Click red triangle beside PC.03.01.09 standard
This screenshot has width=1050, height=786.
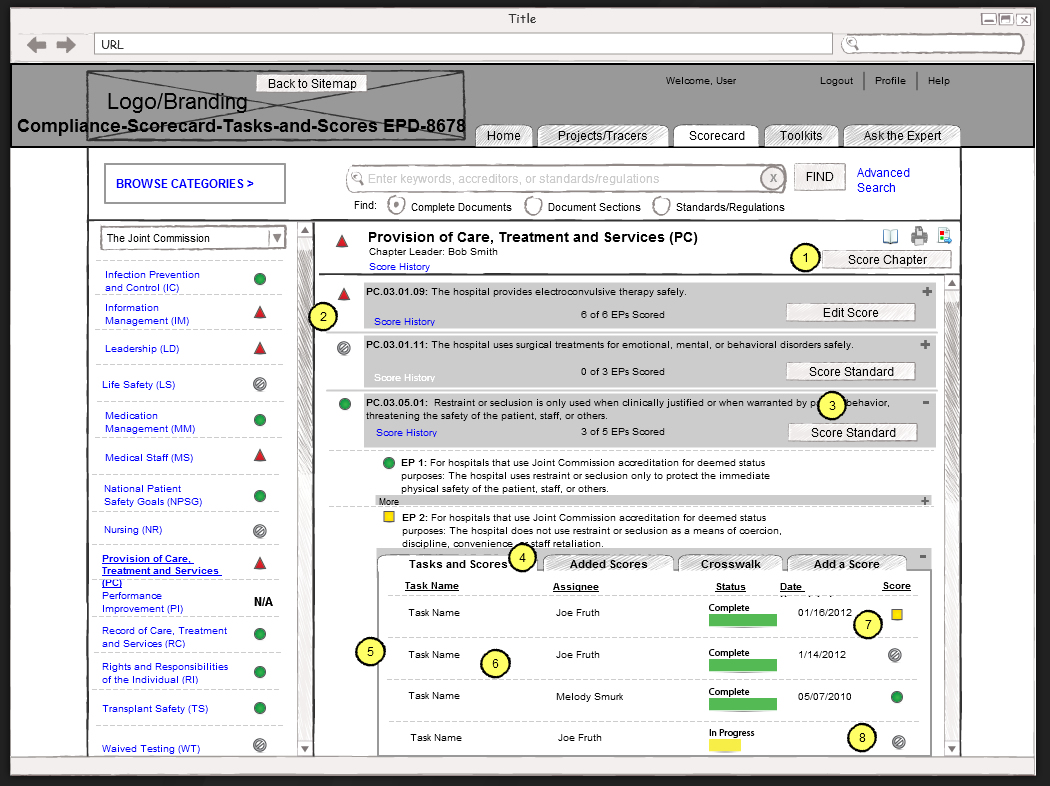click(x=344, y=294)
